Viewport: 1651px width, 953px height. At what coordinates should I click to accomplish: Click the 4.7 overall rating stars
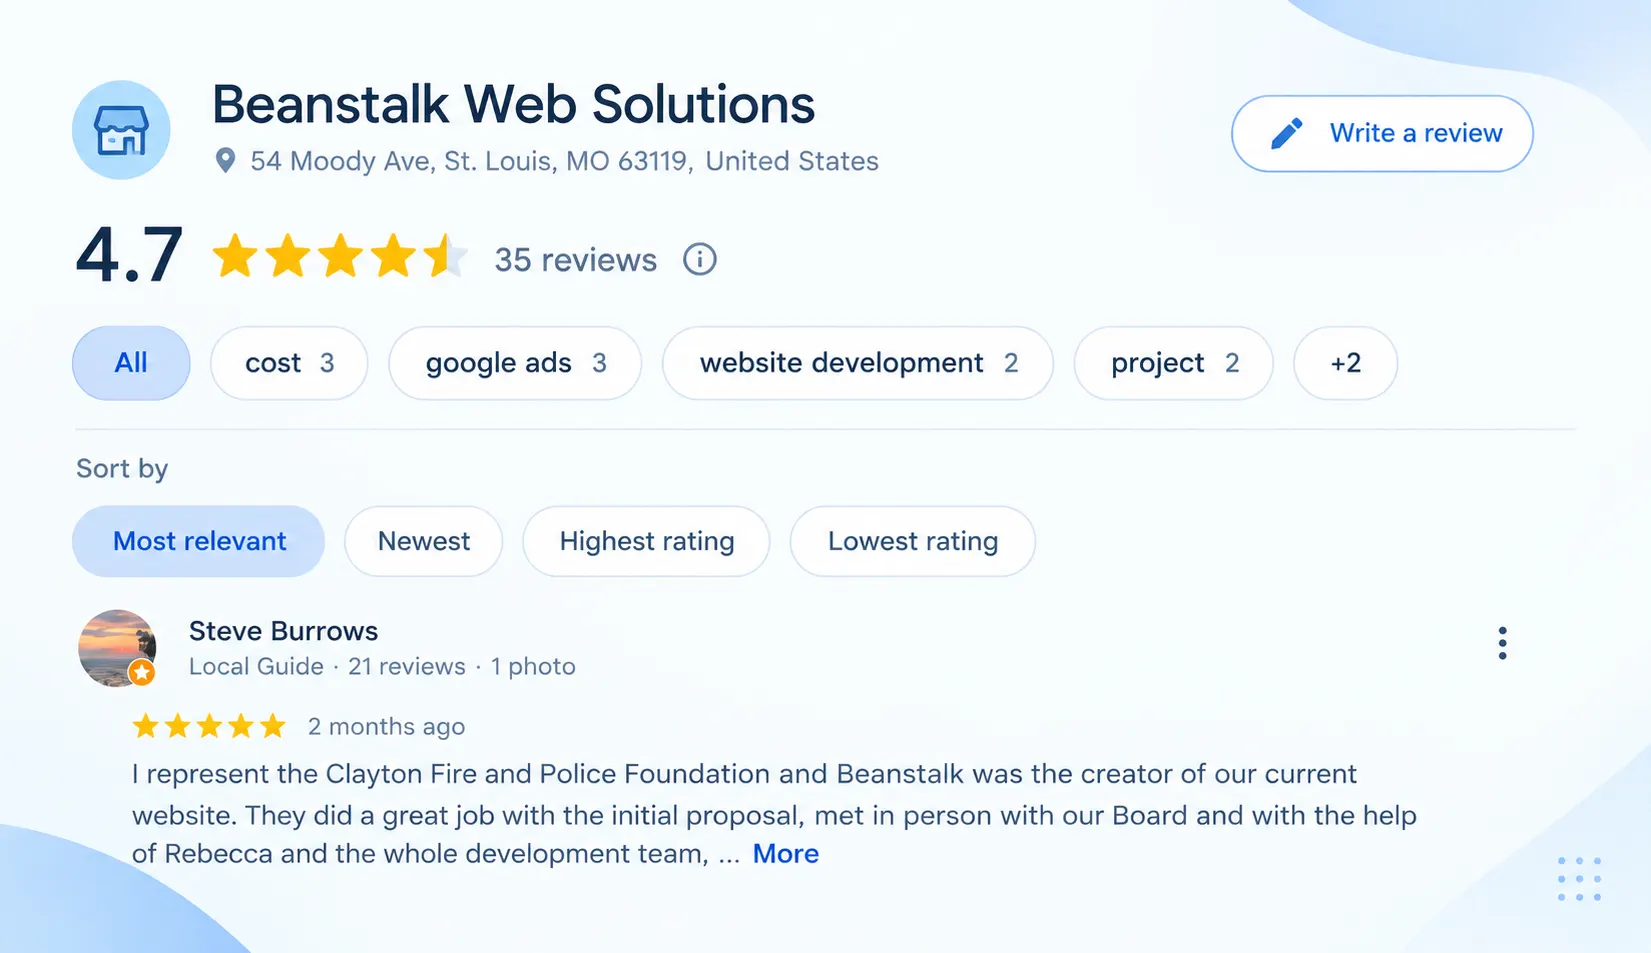point(340,256)
